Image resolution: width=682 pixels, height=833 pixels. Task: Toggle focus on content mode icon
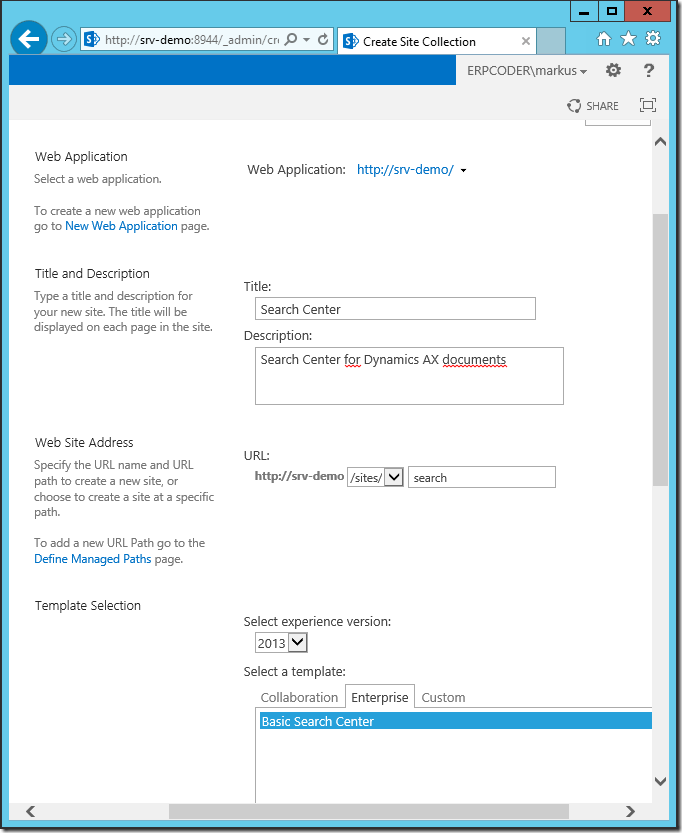pos(647,105)
